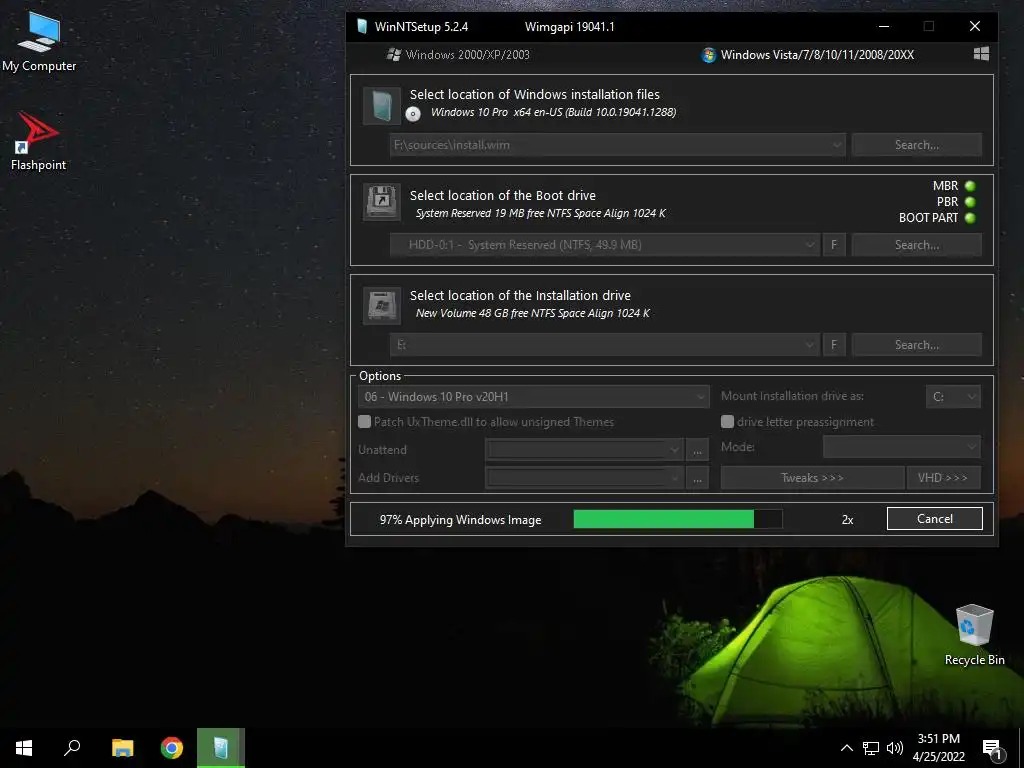
Task: Open Windows 10 Pro v20H1 edition dropdown
Action: 534,397
